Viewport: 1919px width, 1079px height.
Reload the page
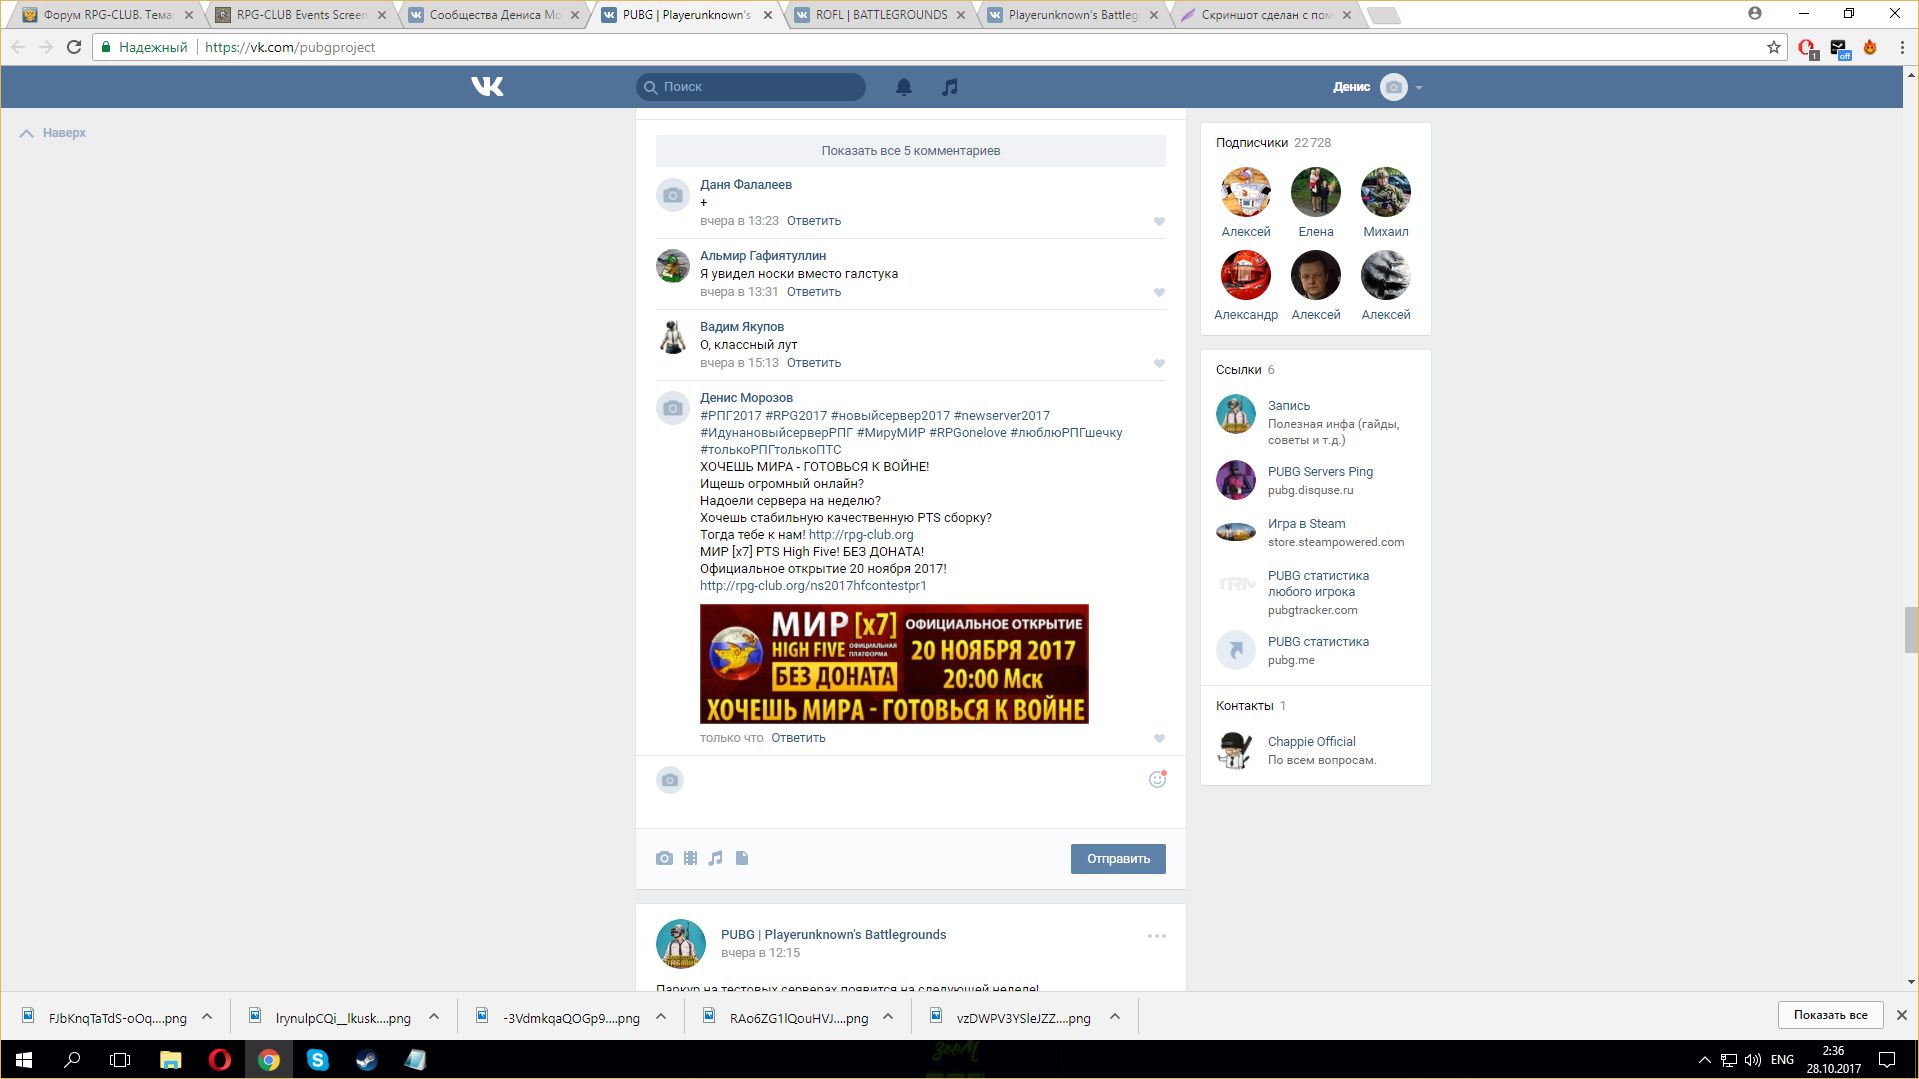(x=74, y=47)
